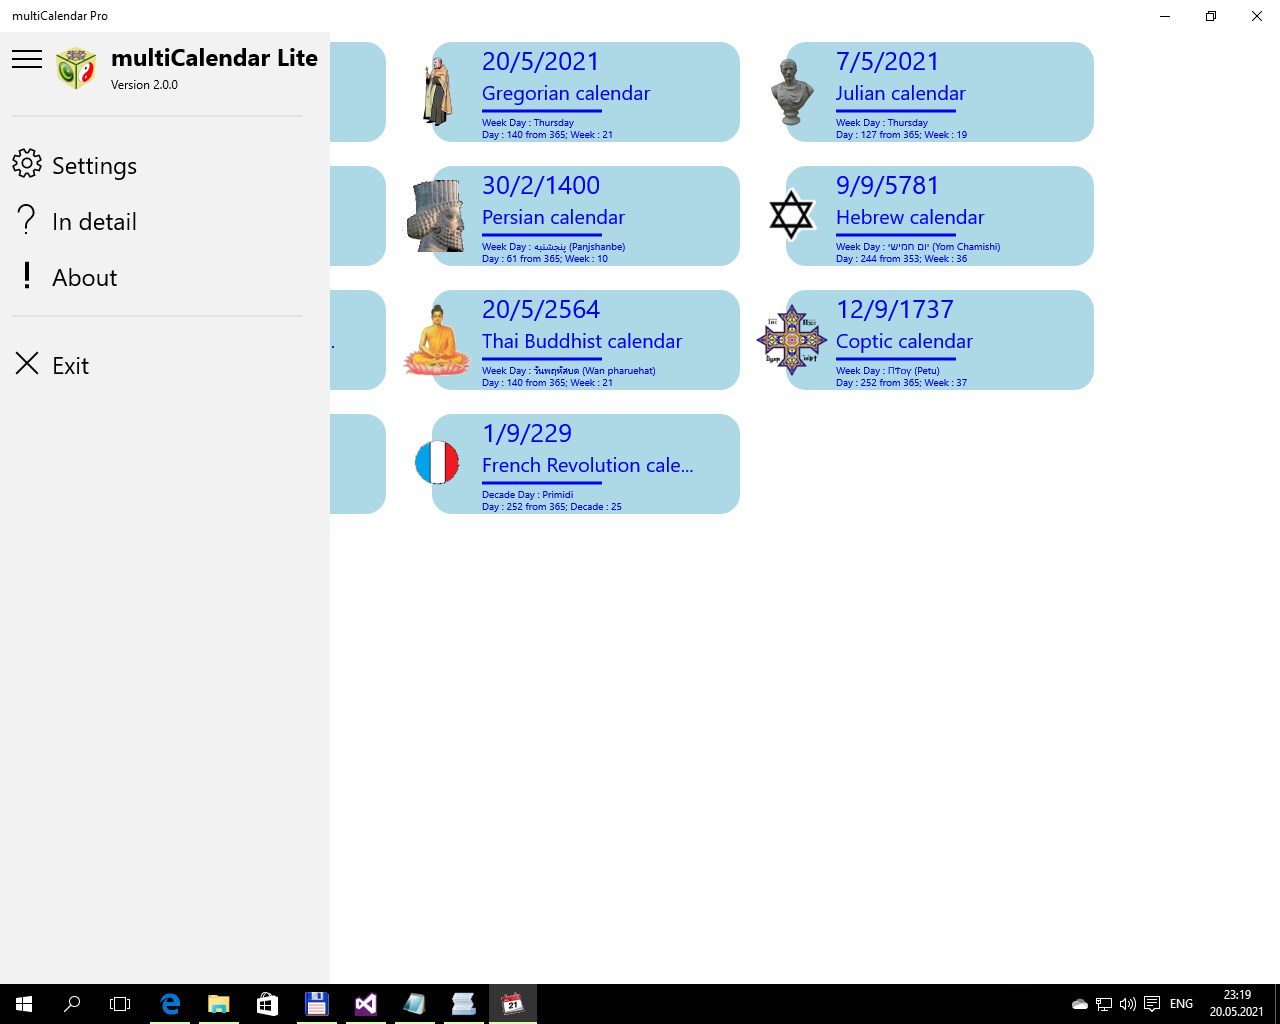Click the Pope figure Gregorian icon
This screenshot has height=1024, width=1280.
(x=437, y=92)
